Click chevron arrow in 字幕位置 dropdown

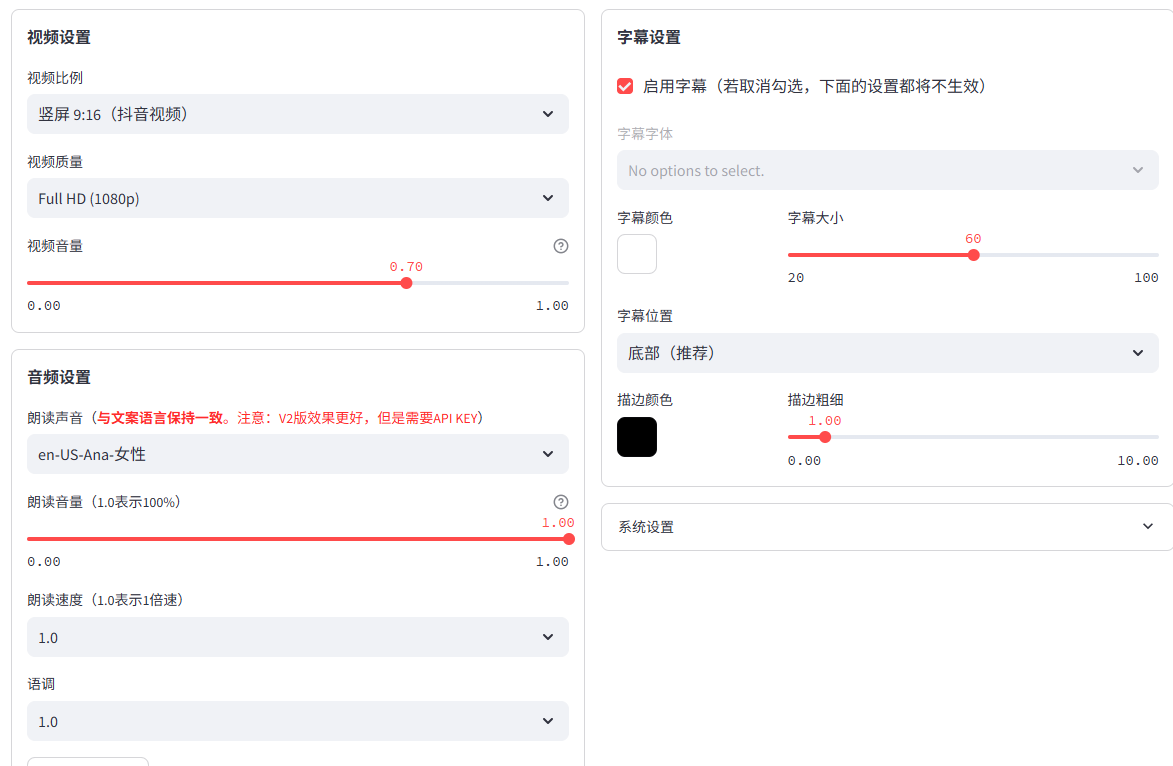[1138, 353]
